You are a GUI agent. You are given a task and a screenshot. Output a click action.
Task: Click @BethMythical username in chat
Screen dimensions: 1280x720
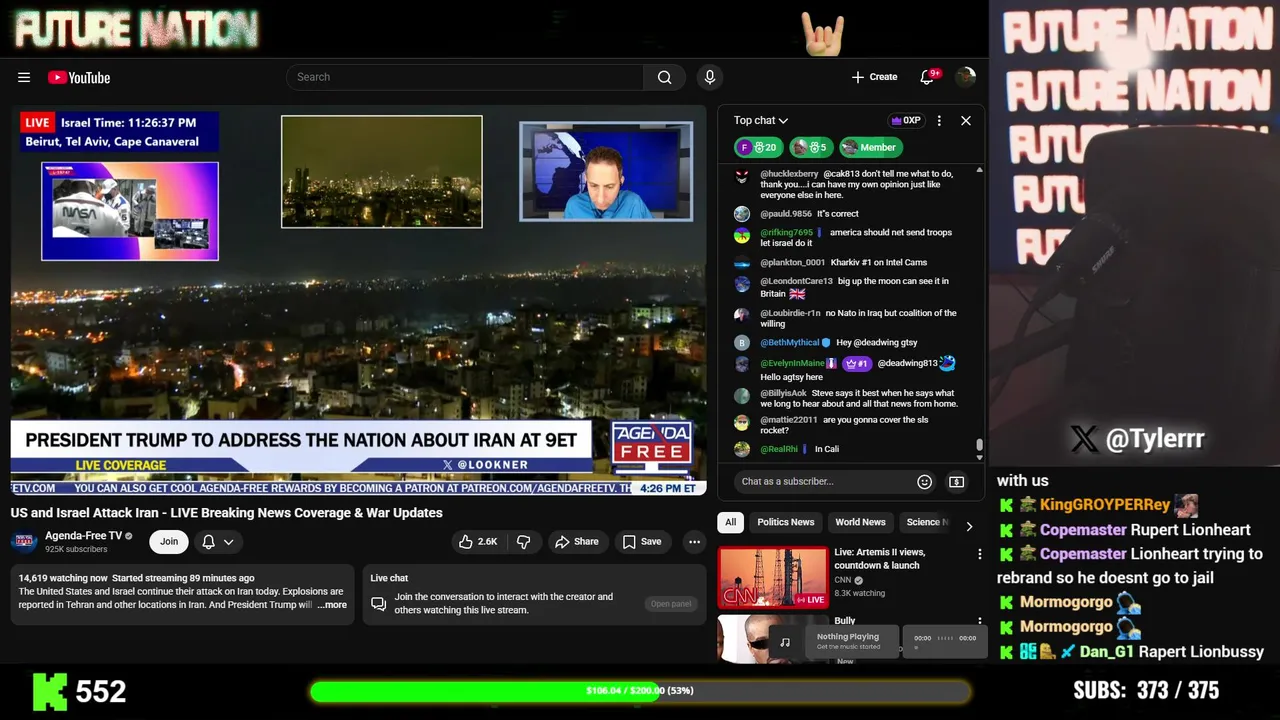tap(790, 343)
